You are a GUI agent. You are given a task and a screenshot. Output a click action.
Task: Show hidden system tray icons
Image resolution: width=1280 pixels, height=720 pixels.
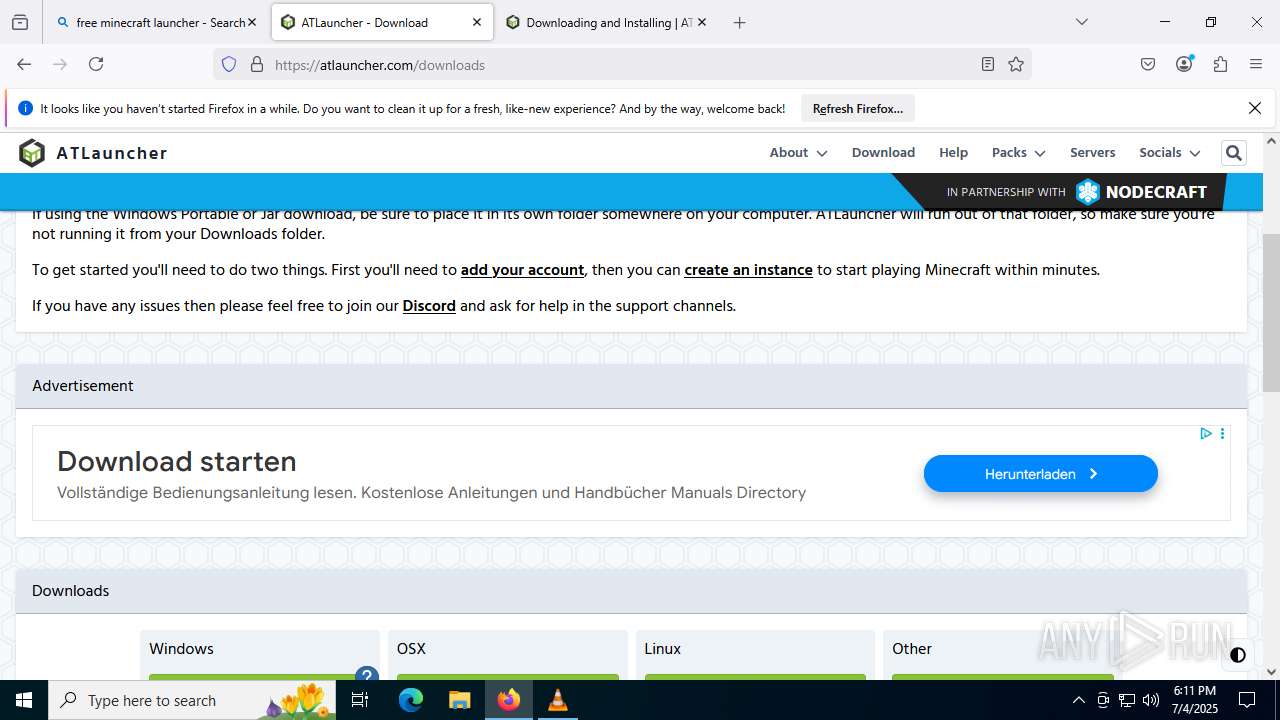click(1078, 700)
